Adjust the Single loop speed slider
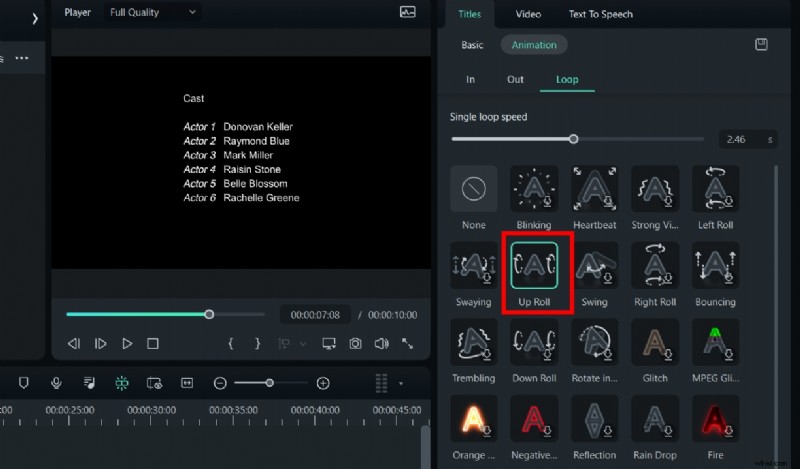 573,140
